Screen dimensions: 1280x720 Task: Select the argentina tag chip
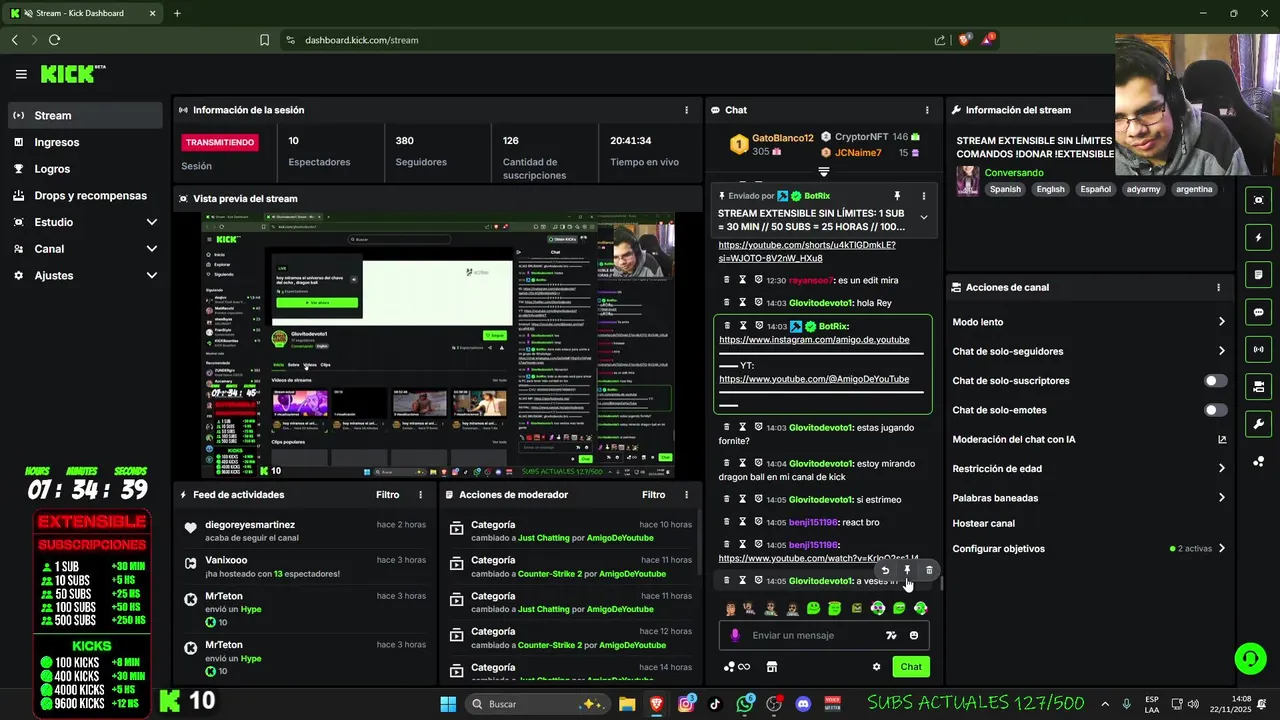(1194, 189)
